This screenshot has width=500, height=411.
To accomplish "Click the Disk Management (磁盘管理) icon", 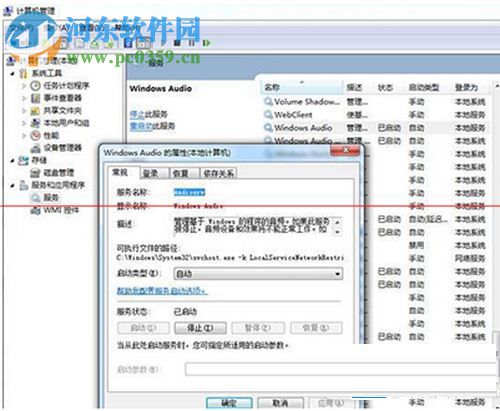I will (x=35, y=173).
